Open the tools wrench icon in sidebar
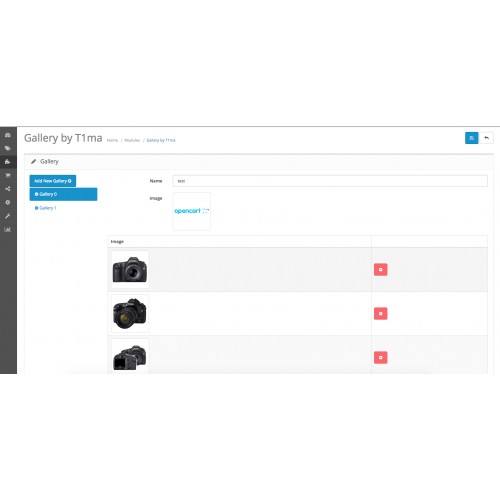Screen dimensions: 500x500 point(8,216)
